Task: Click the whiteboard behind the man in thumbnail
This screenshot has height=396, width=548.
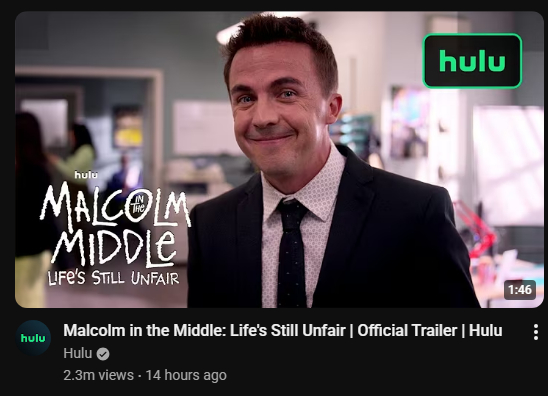Action: pyautogui.click(x=204, y=128)
